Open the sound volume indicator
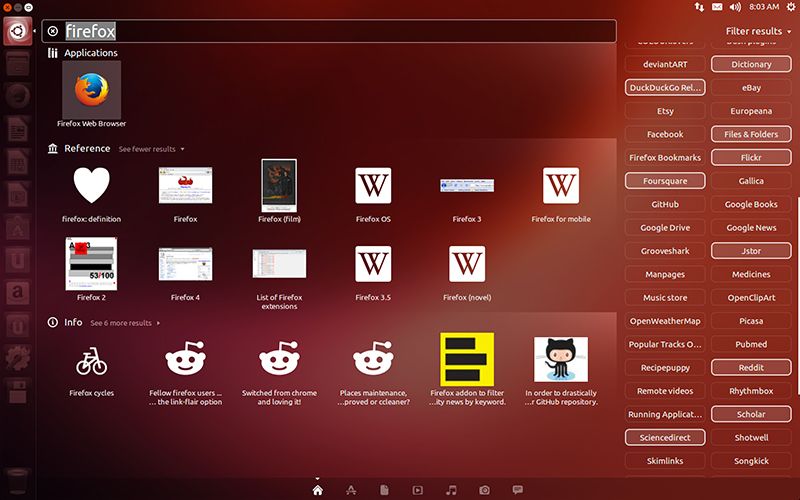800x500 pixels. (x=735, y=7)
